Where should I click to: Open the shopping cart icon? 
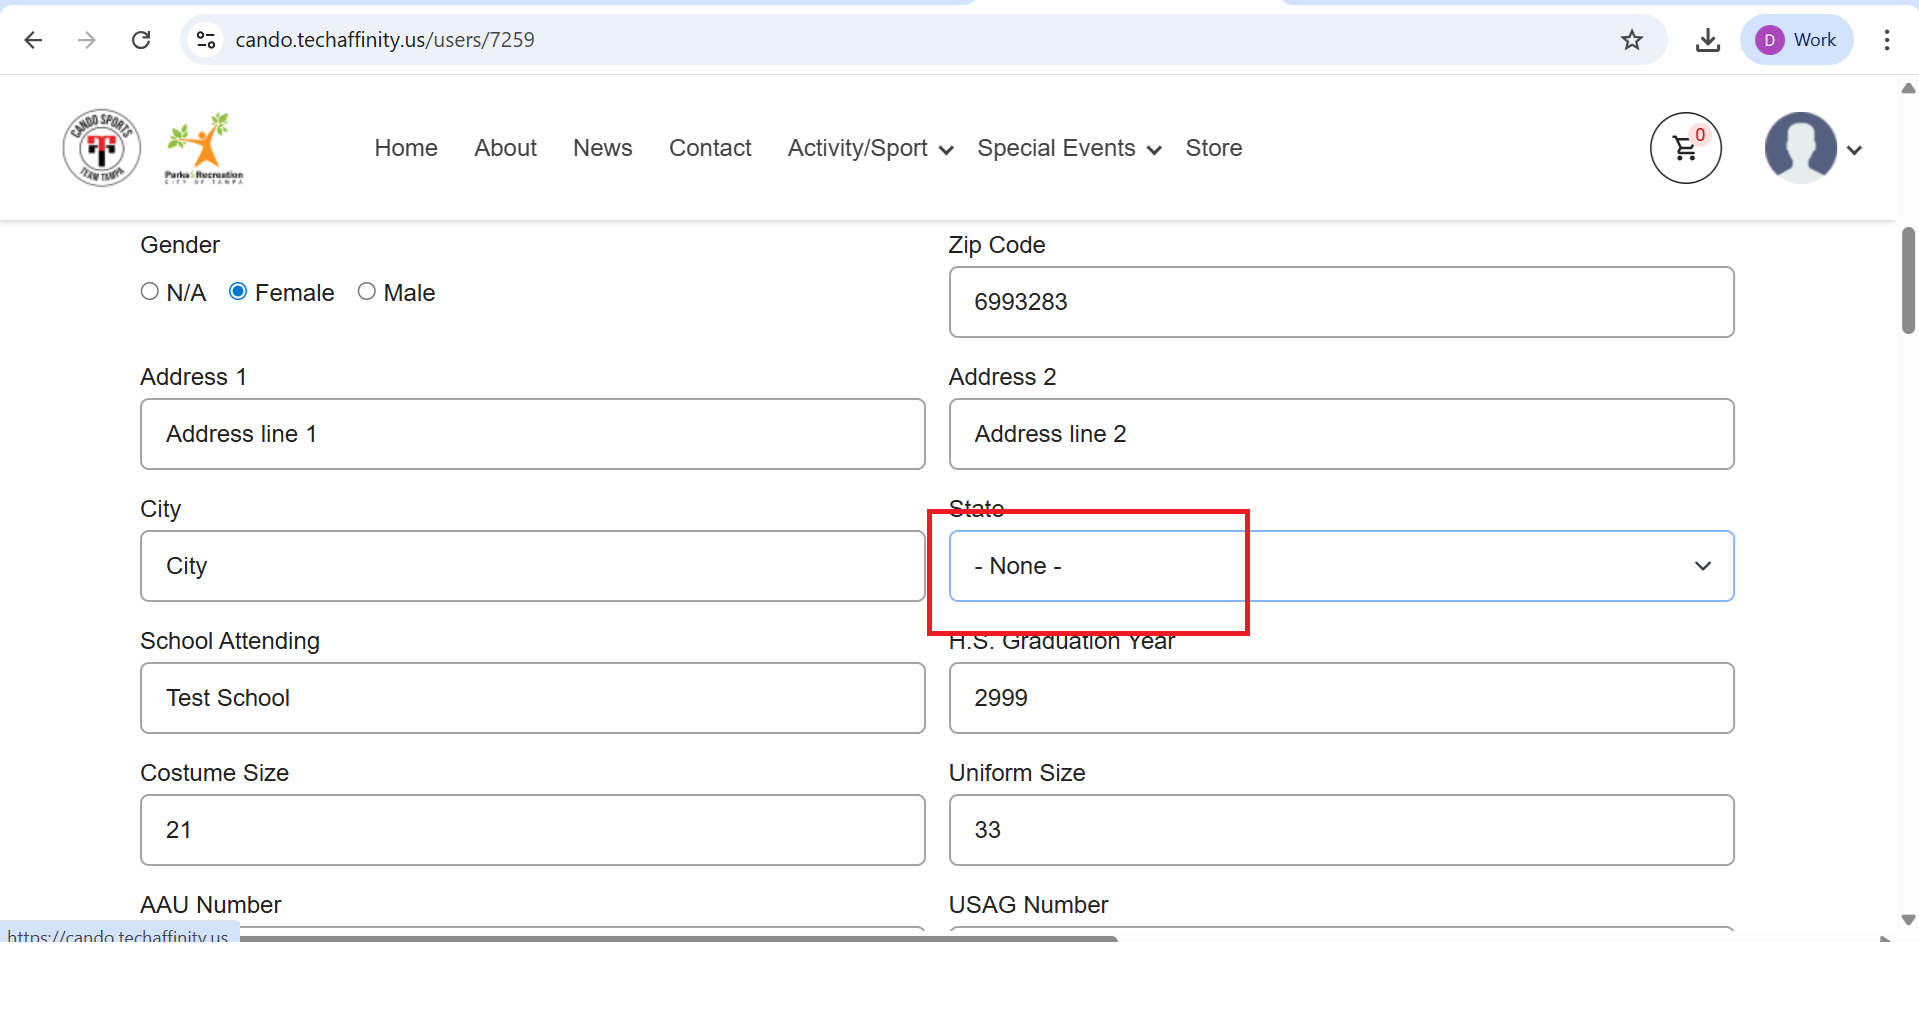click(1685, 148)
